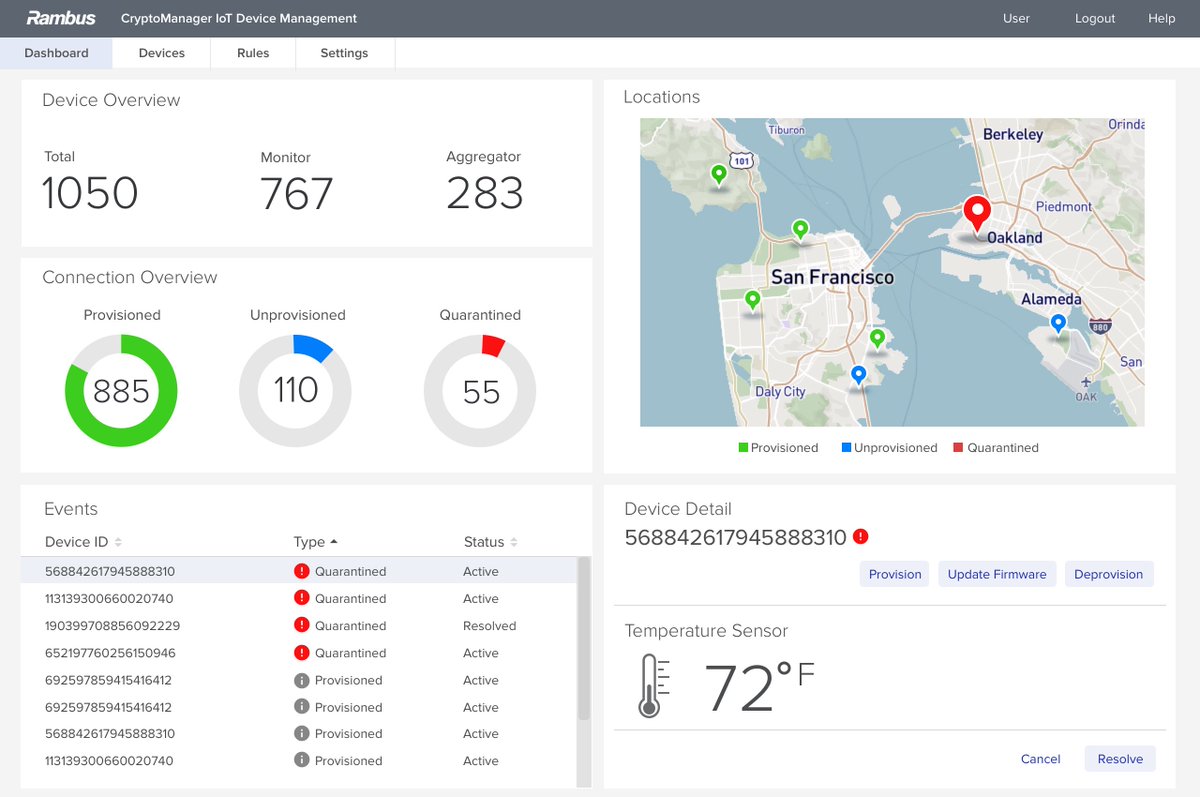Open the User menu
This screenshot has height=797, width=1200.
coord(1016,18)
